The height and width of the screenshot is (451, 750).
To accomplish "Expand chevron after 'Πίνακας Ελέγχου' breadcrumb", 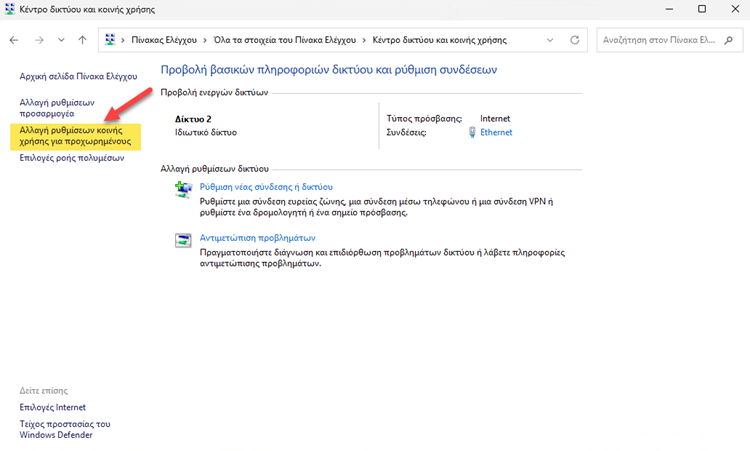I will point(205,40).
